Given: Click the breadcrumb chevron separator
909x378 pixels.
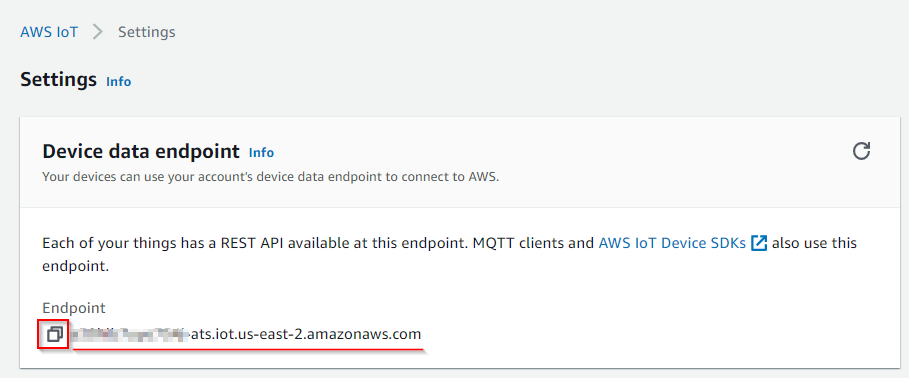Looking at the screenshot, I should click(x=97, y=32).
